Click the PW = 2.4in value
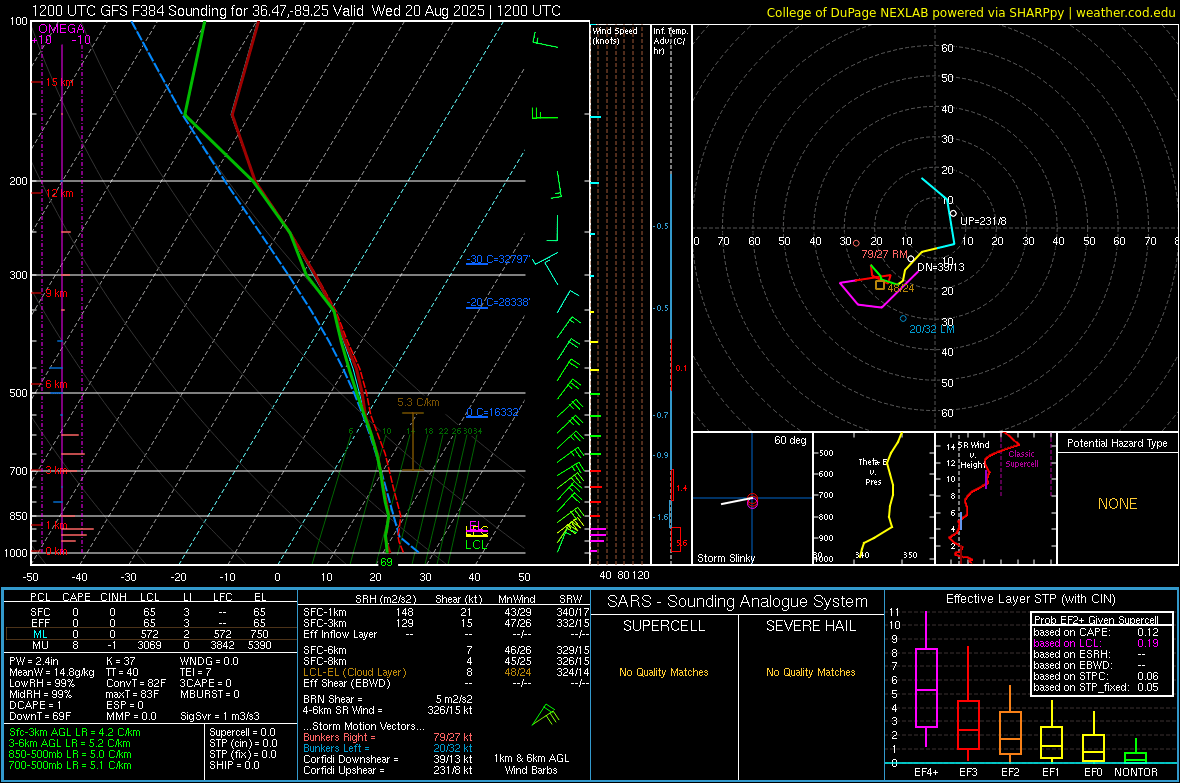 point(34,661)
